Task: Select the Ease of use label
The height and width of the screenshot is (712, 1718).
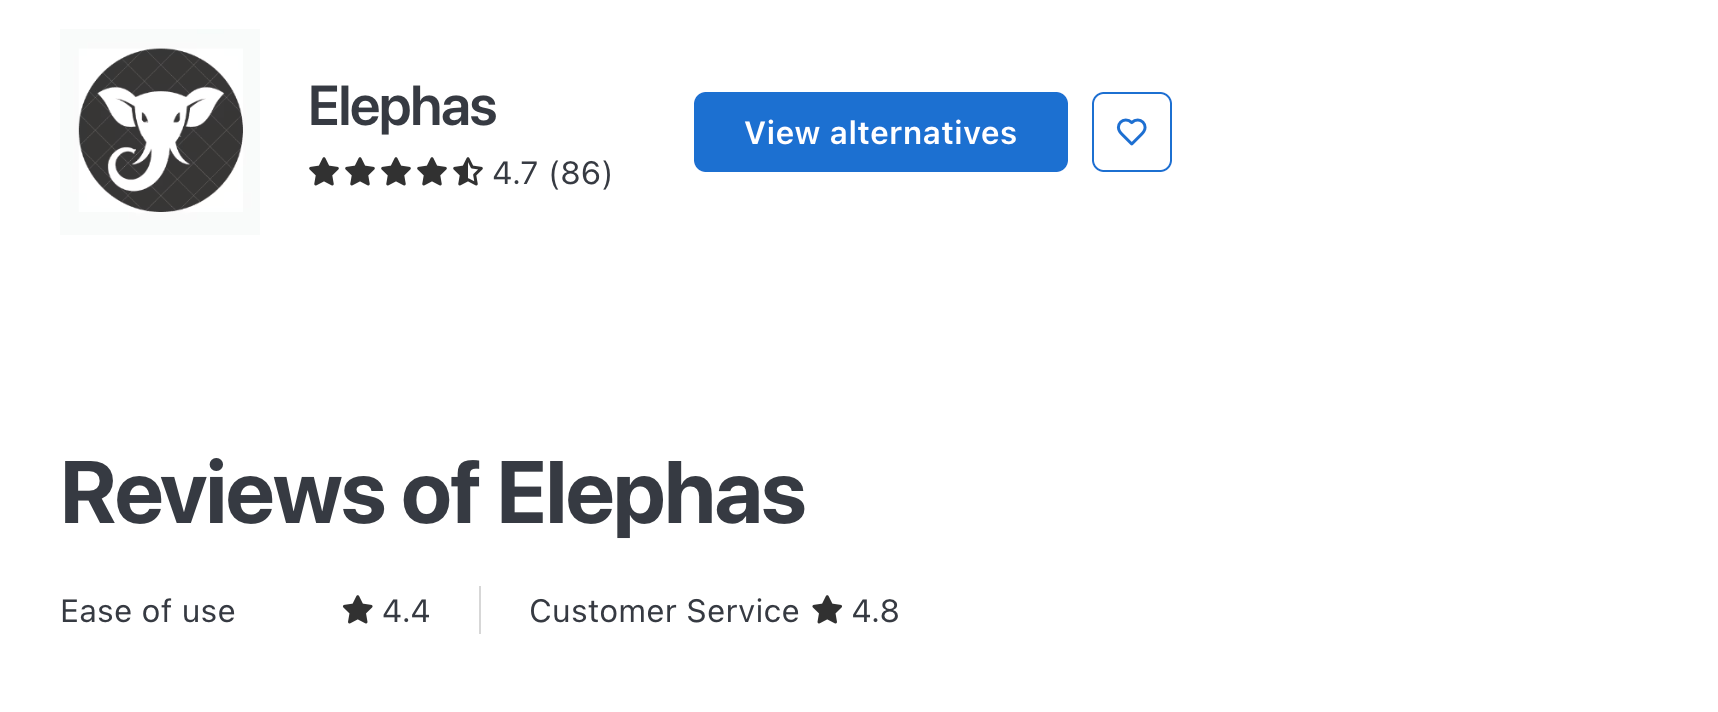Action: pyautogui.click(x=148, y=611)
